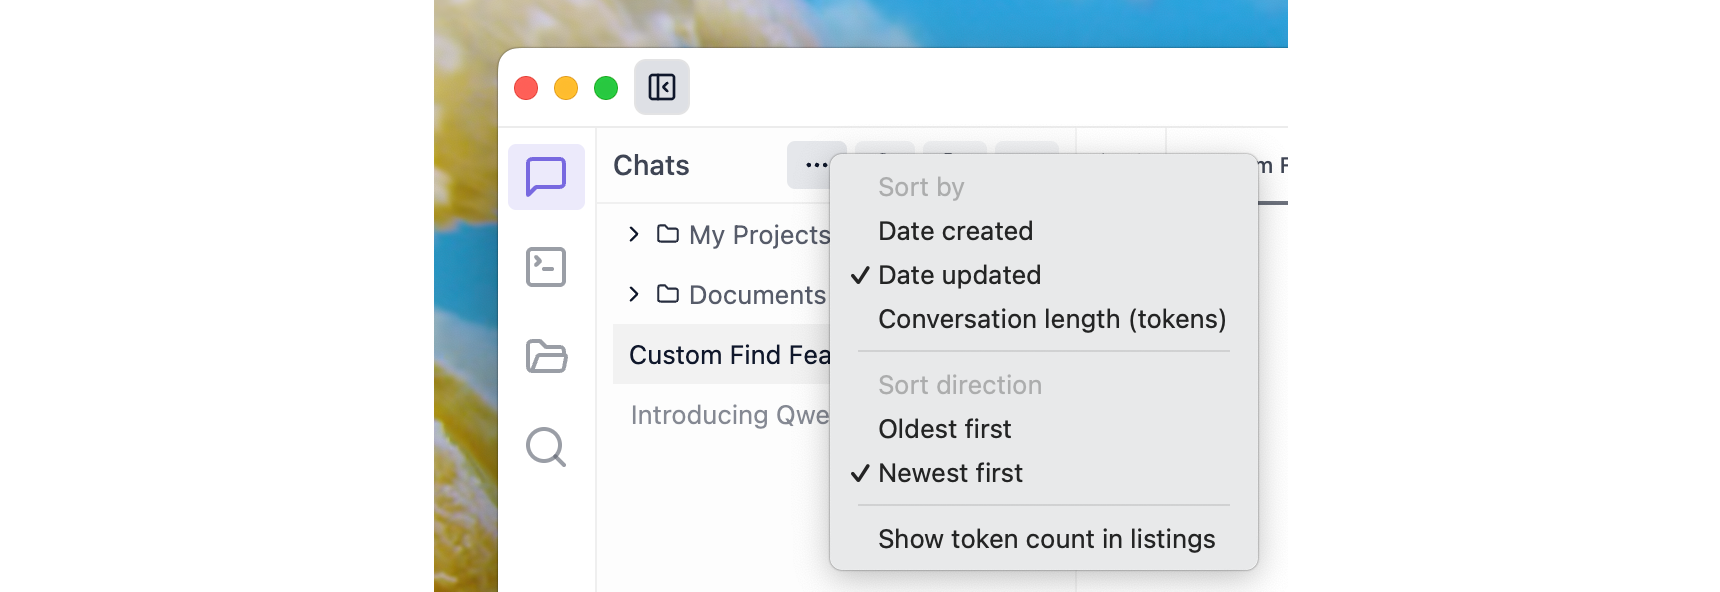Open the Custom Find chat
The height and width of the screenshot is (592, 1720).
tap(728, 355)
